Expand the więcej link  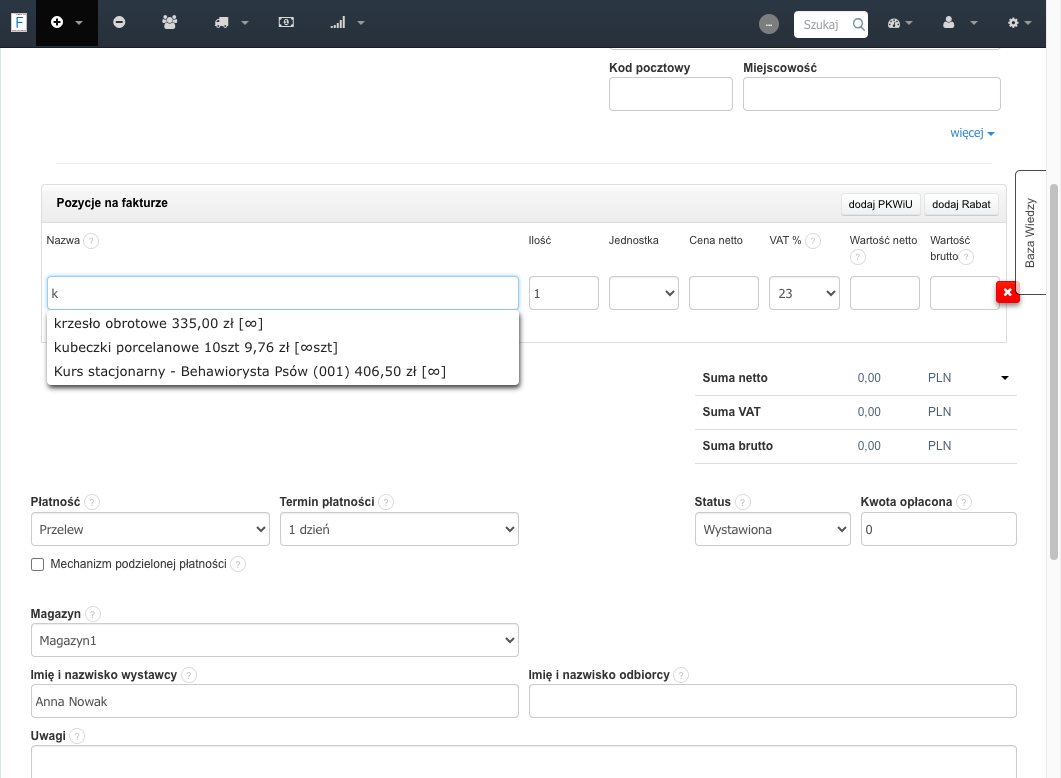[972, 133]
